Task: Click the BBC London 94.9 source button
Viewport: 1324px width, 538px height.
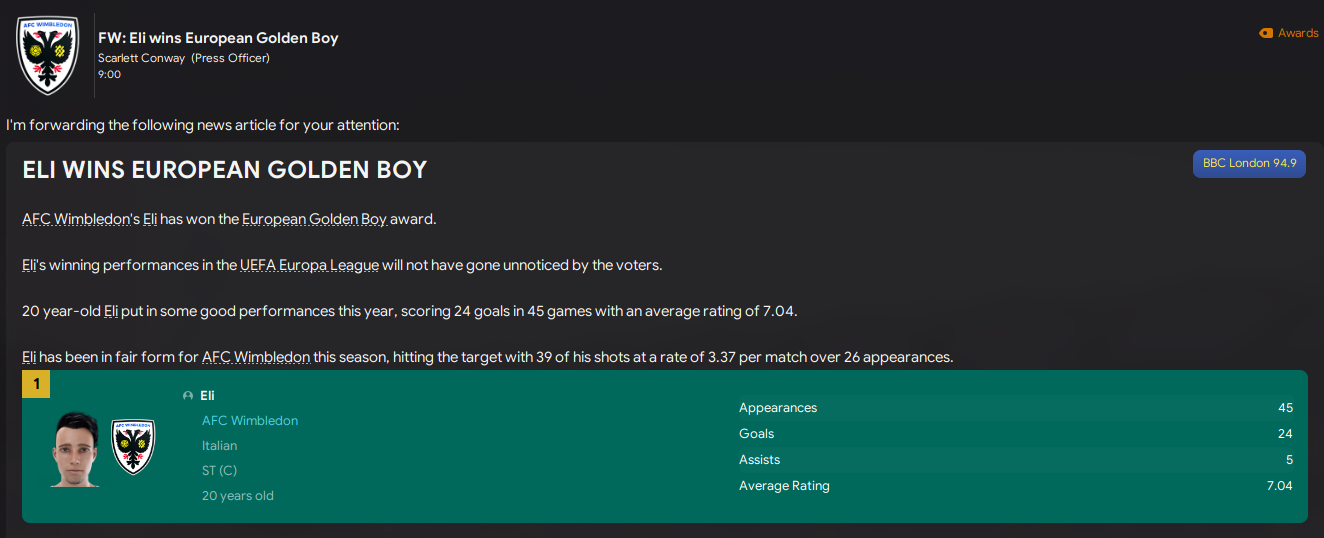Action: coord(1249,163)
